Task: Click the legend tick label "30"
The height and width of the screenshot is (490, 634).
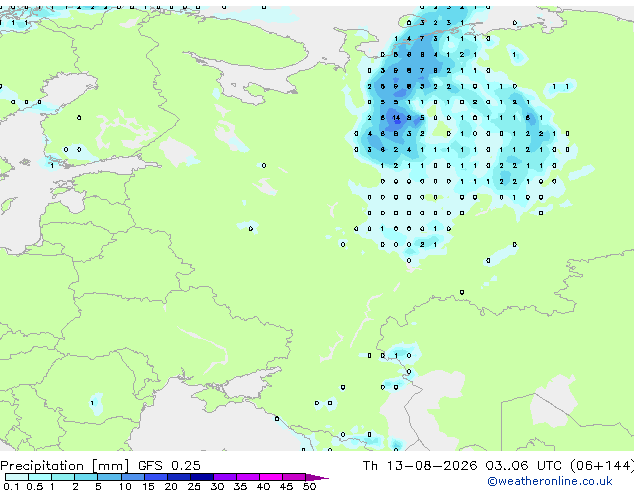Action: (x=217, y=486)
